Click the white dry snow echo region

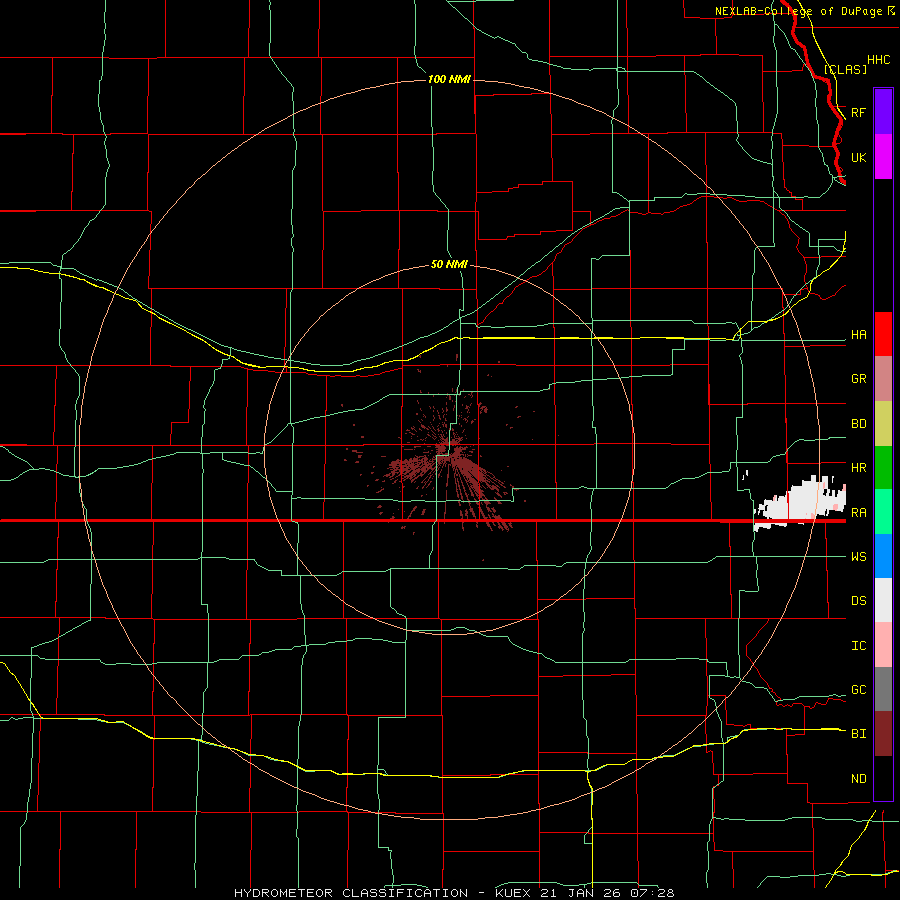799,503
